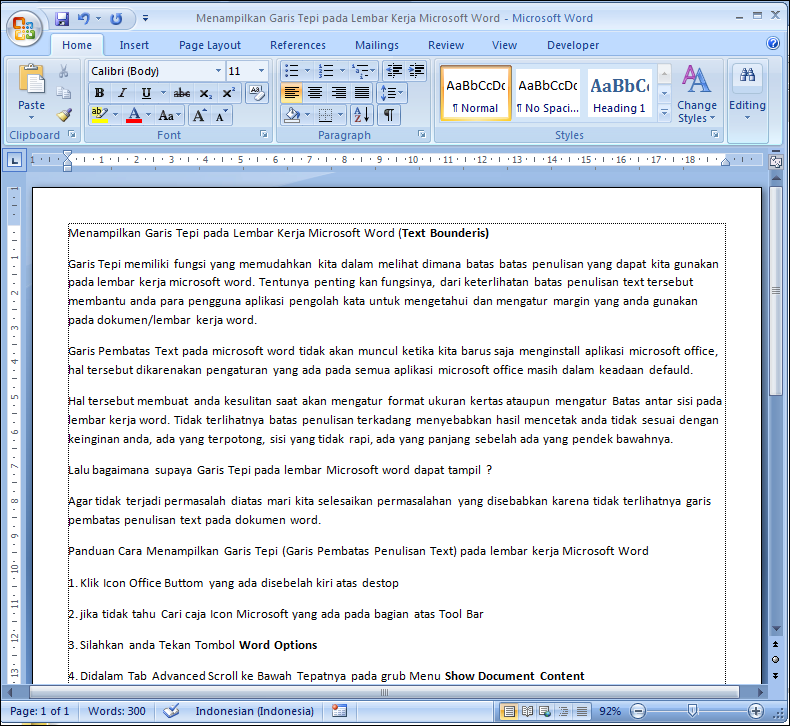Open the bullets library arrow
This screenshot has width=790, height=726.
[x=307, y=71]
